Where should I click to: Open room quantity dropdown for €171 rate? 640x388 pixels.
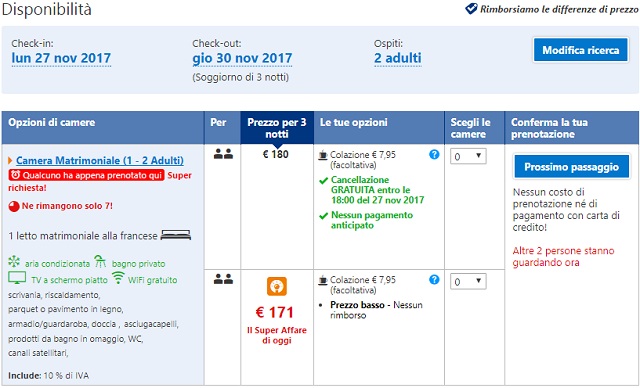click(x=468, y=282)
